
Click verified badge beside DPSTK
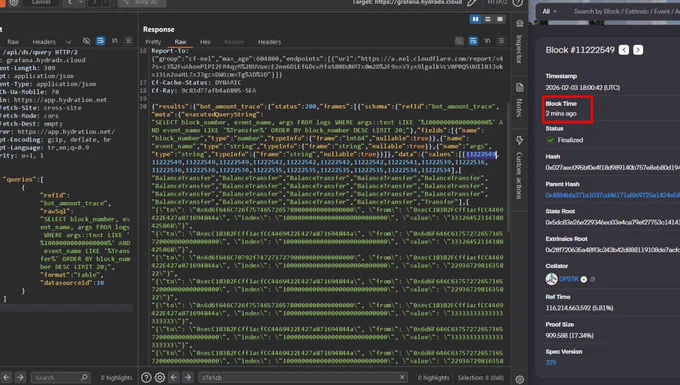(584, 280)
